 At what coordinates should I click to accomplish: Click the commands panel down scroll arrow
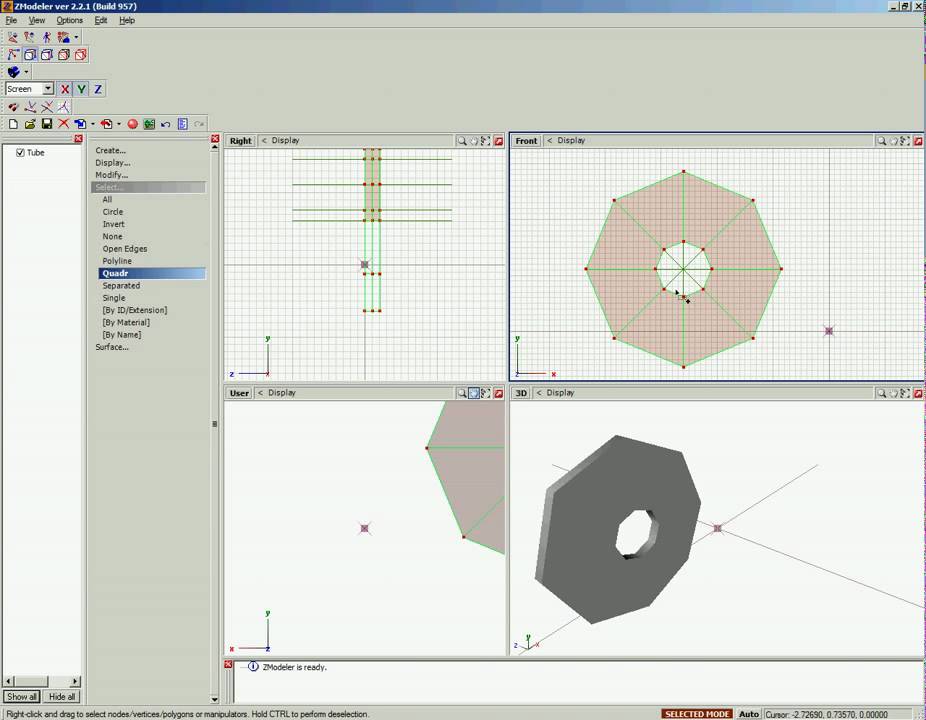[214, 699]
